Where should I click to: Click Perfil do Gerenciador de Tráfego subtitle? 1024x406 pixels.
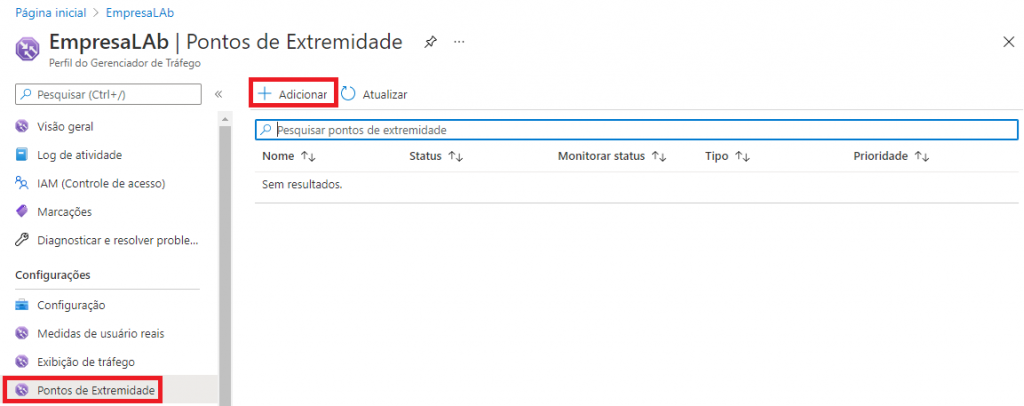[x=125, y=63]
